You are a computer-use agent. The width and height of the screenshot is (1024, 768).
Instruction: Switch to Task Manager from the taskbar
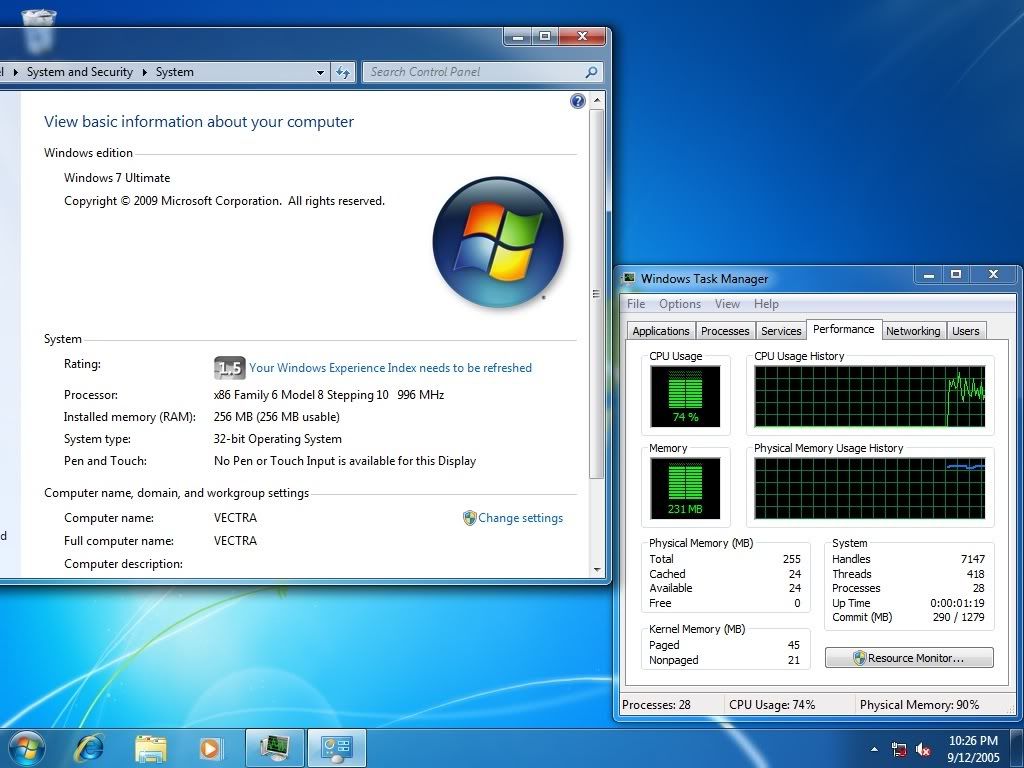point(275,747)
